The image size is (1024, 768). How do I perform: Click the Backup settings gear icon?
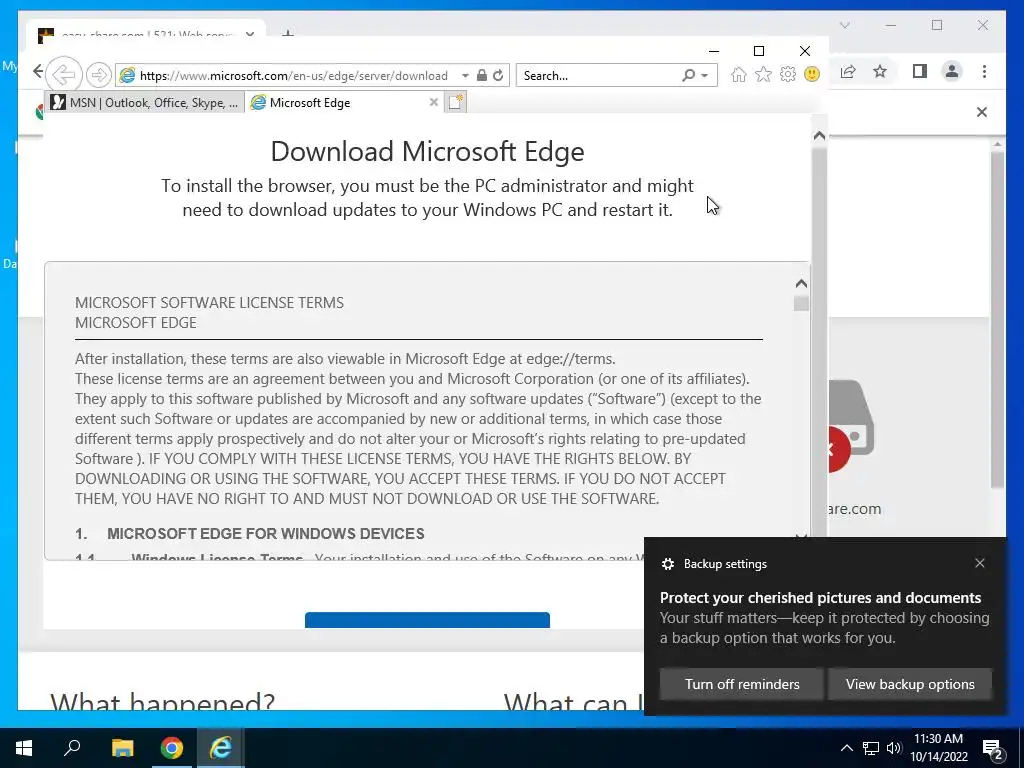667,564
